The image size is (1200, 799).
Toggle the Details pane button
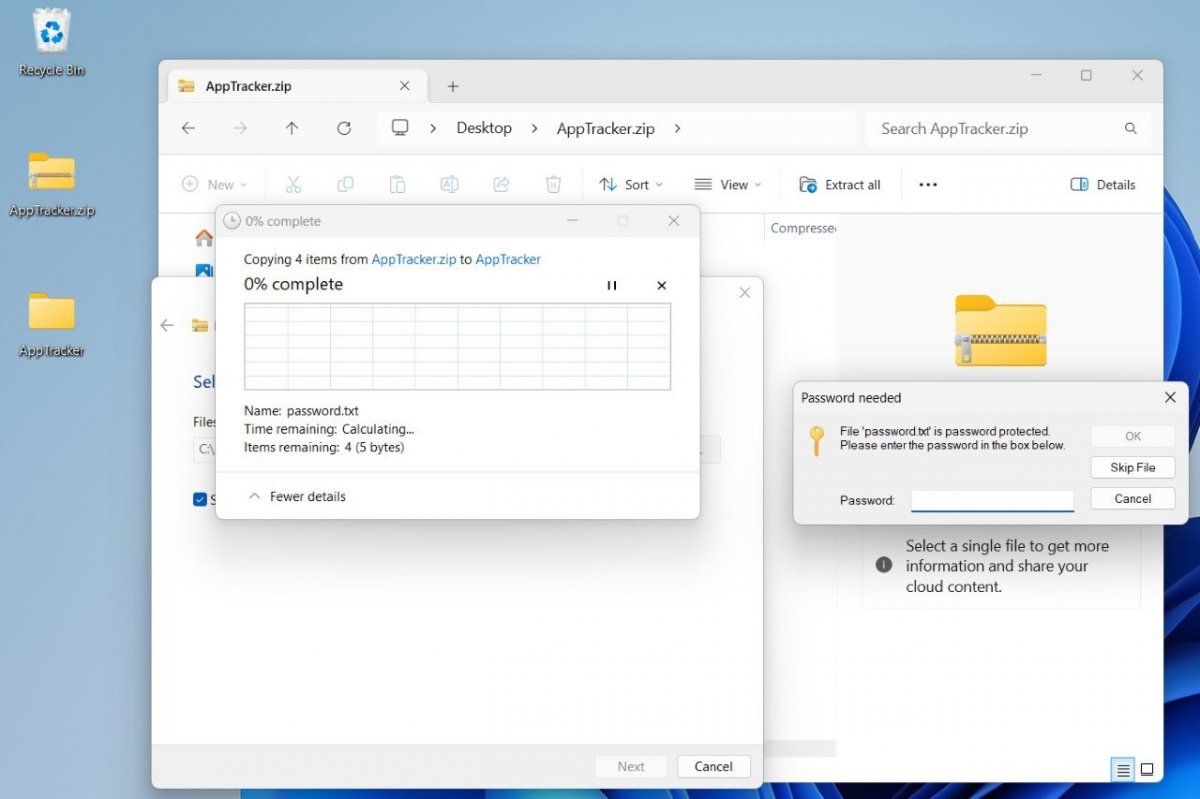[x=1103, y=184]
